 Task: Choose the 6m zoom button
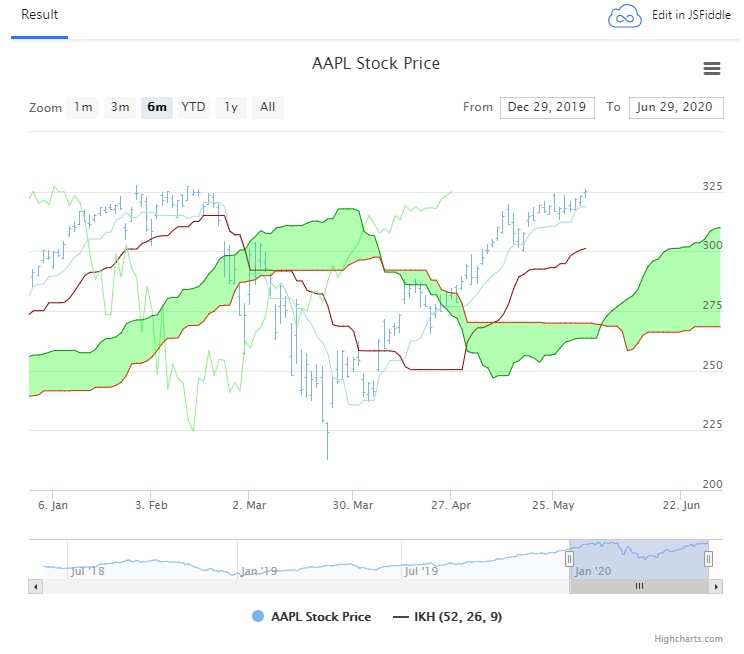point(157,107)
